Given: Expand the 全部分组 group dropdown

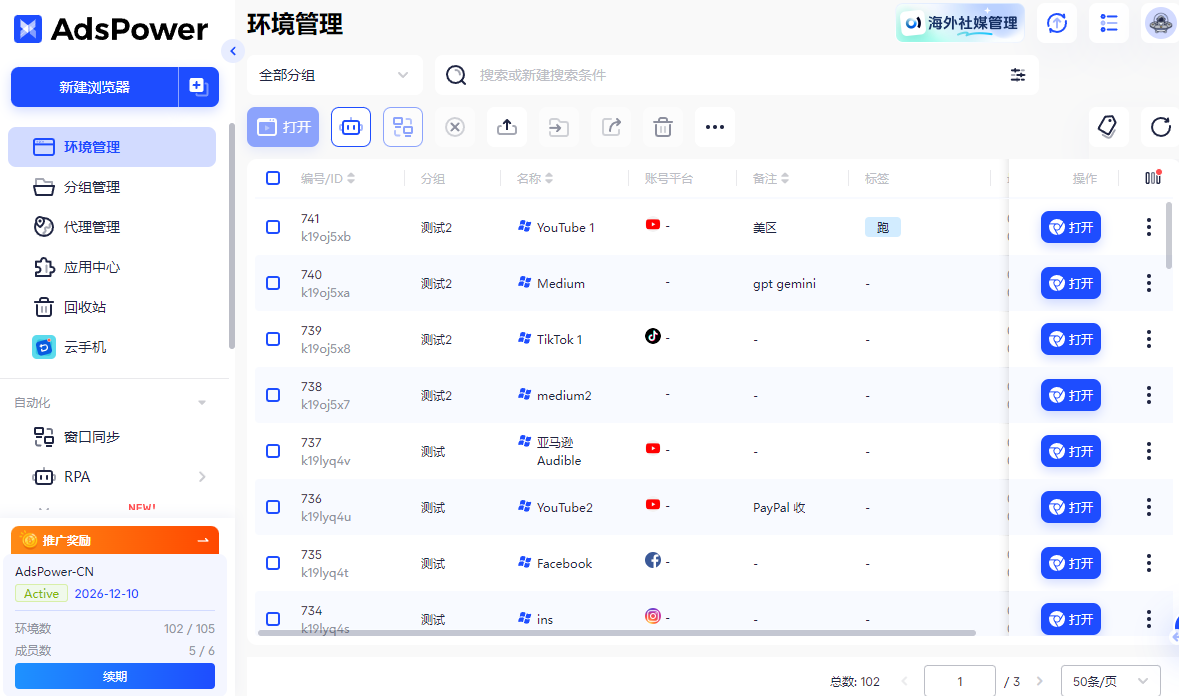Looking at the screenshot, I should [334, 75].
